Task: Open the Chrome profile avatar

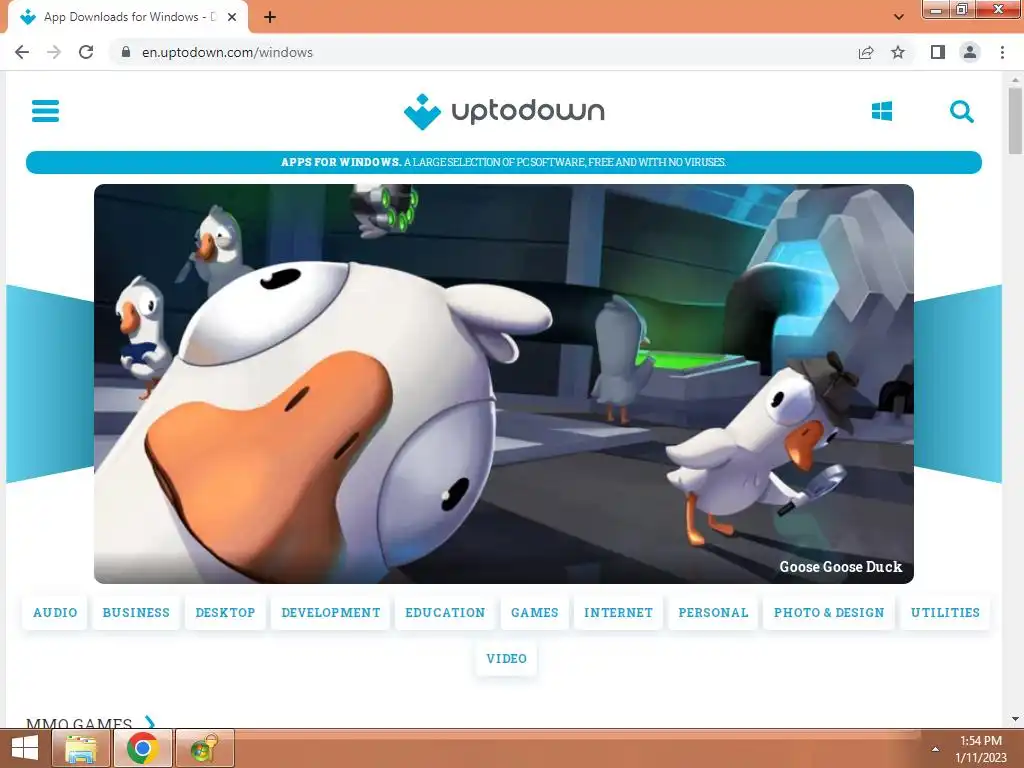Action: point(970,52)
